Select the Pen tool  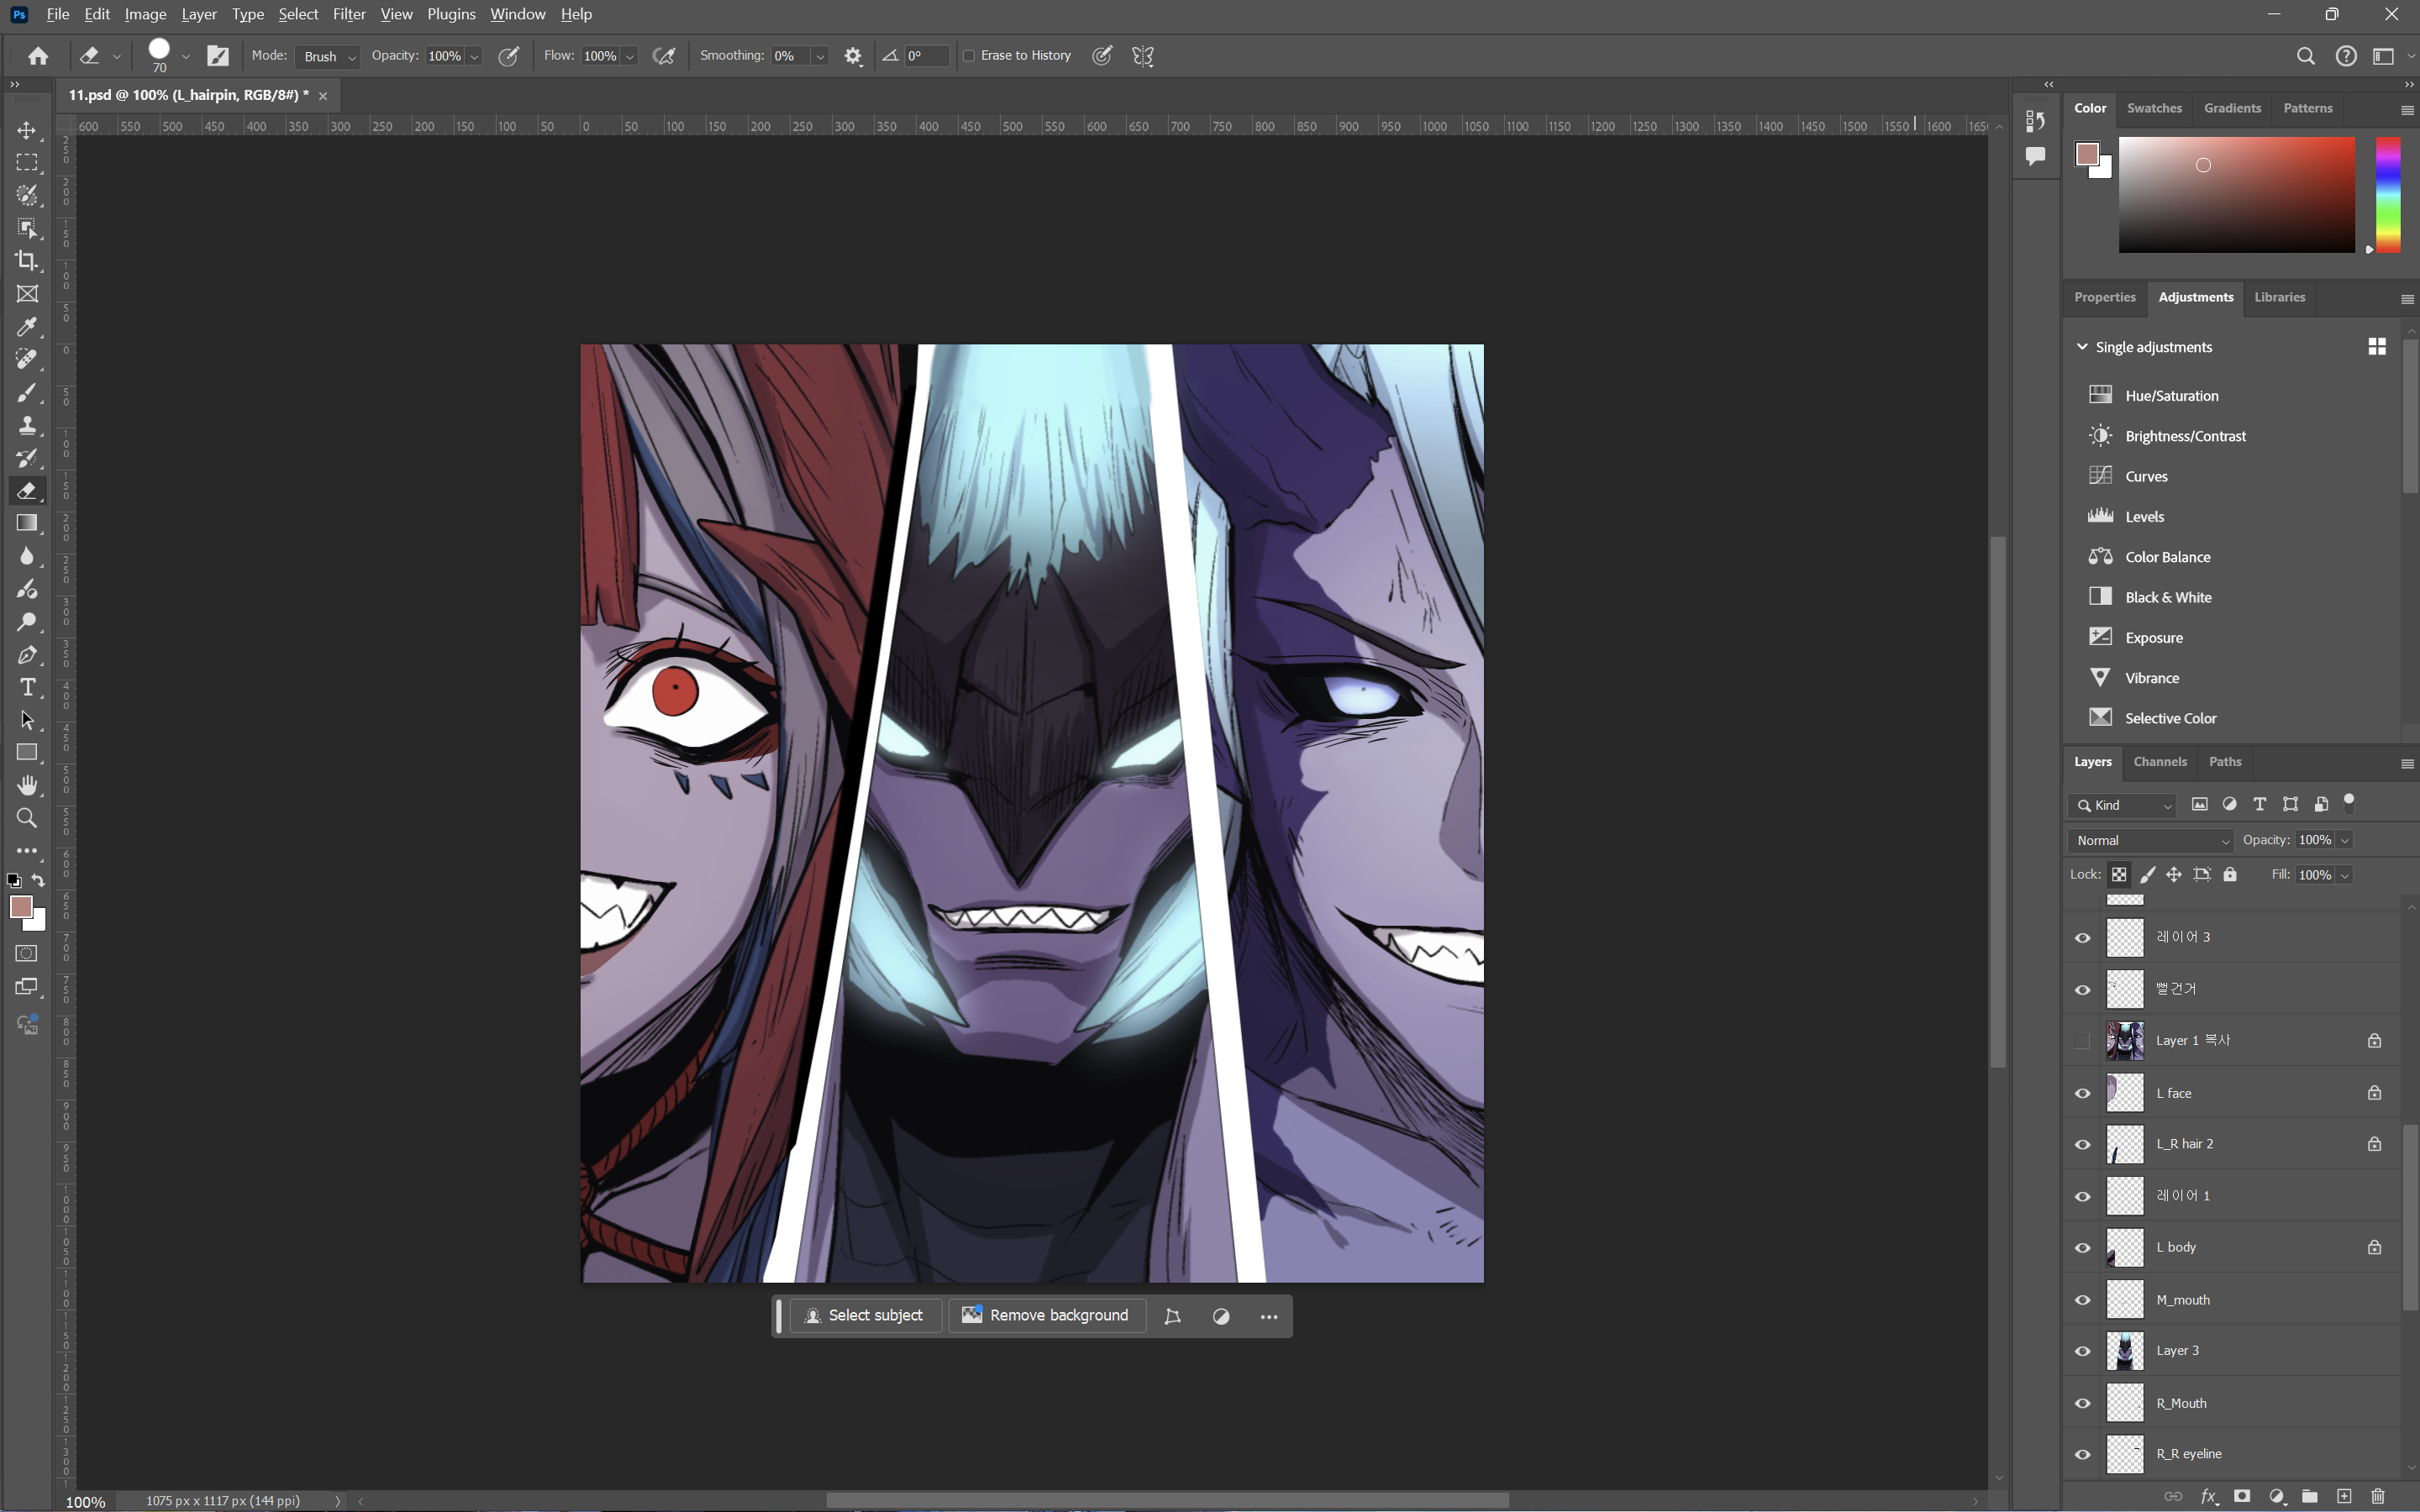pyautogui.click(x=27, y=655)
